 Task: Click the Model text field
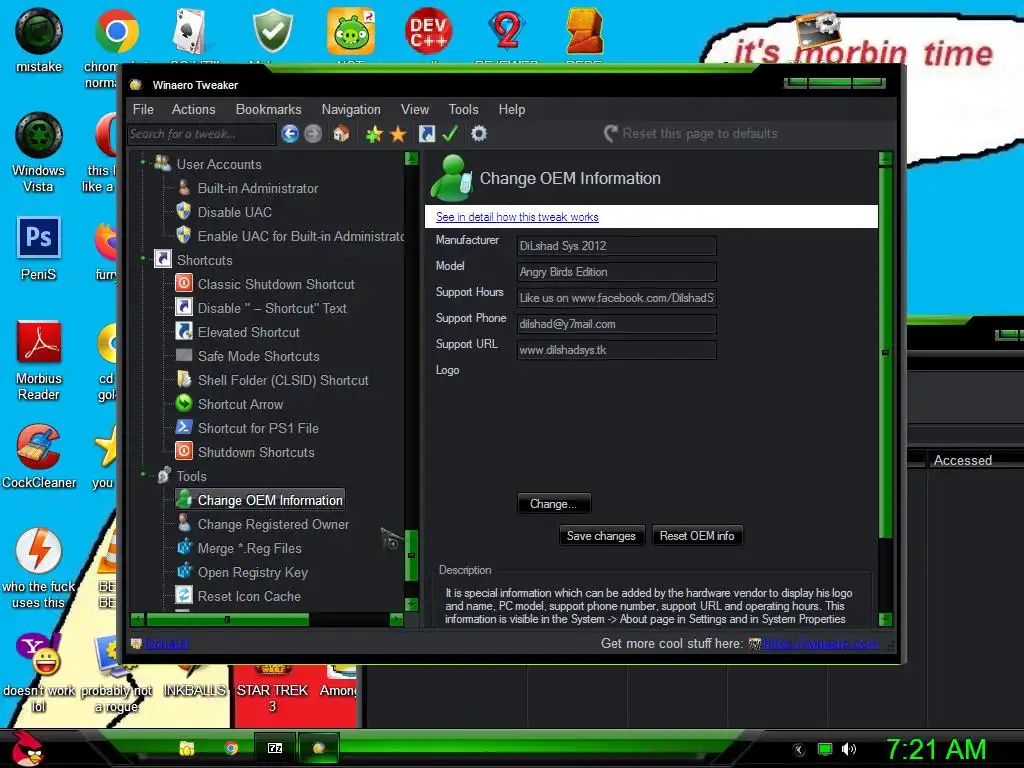[616, 272]
